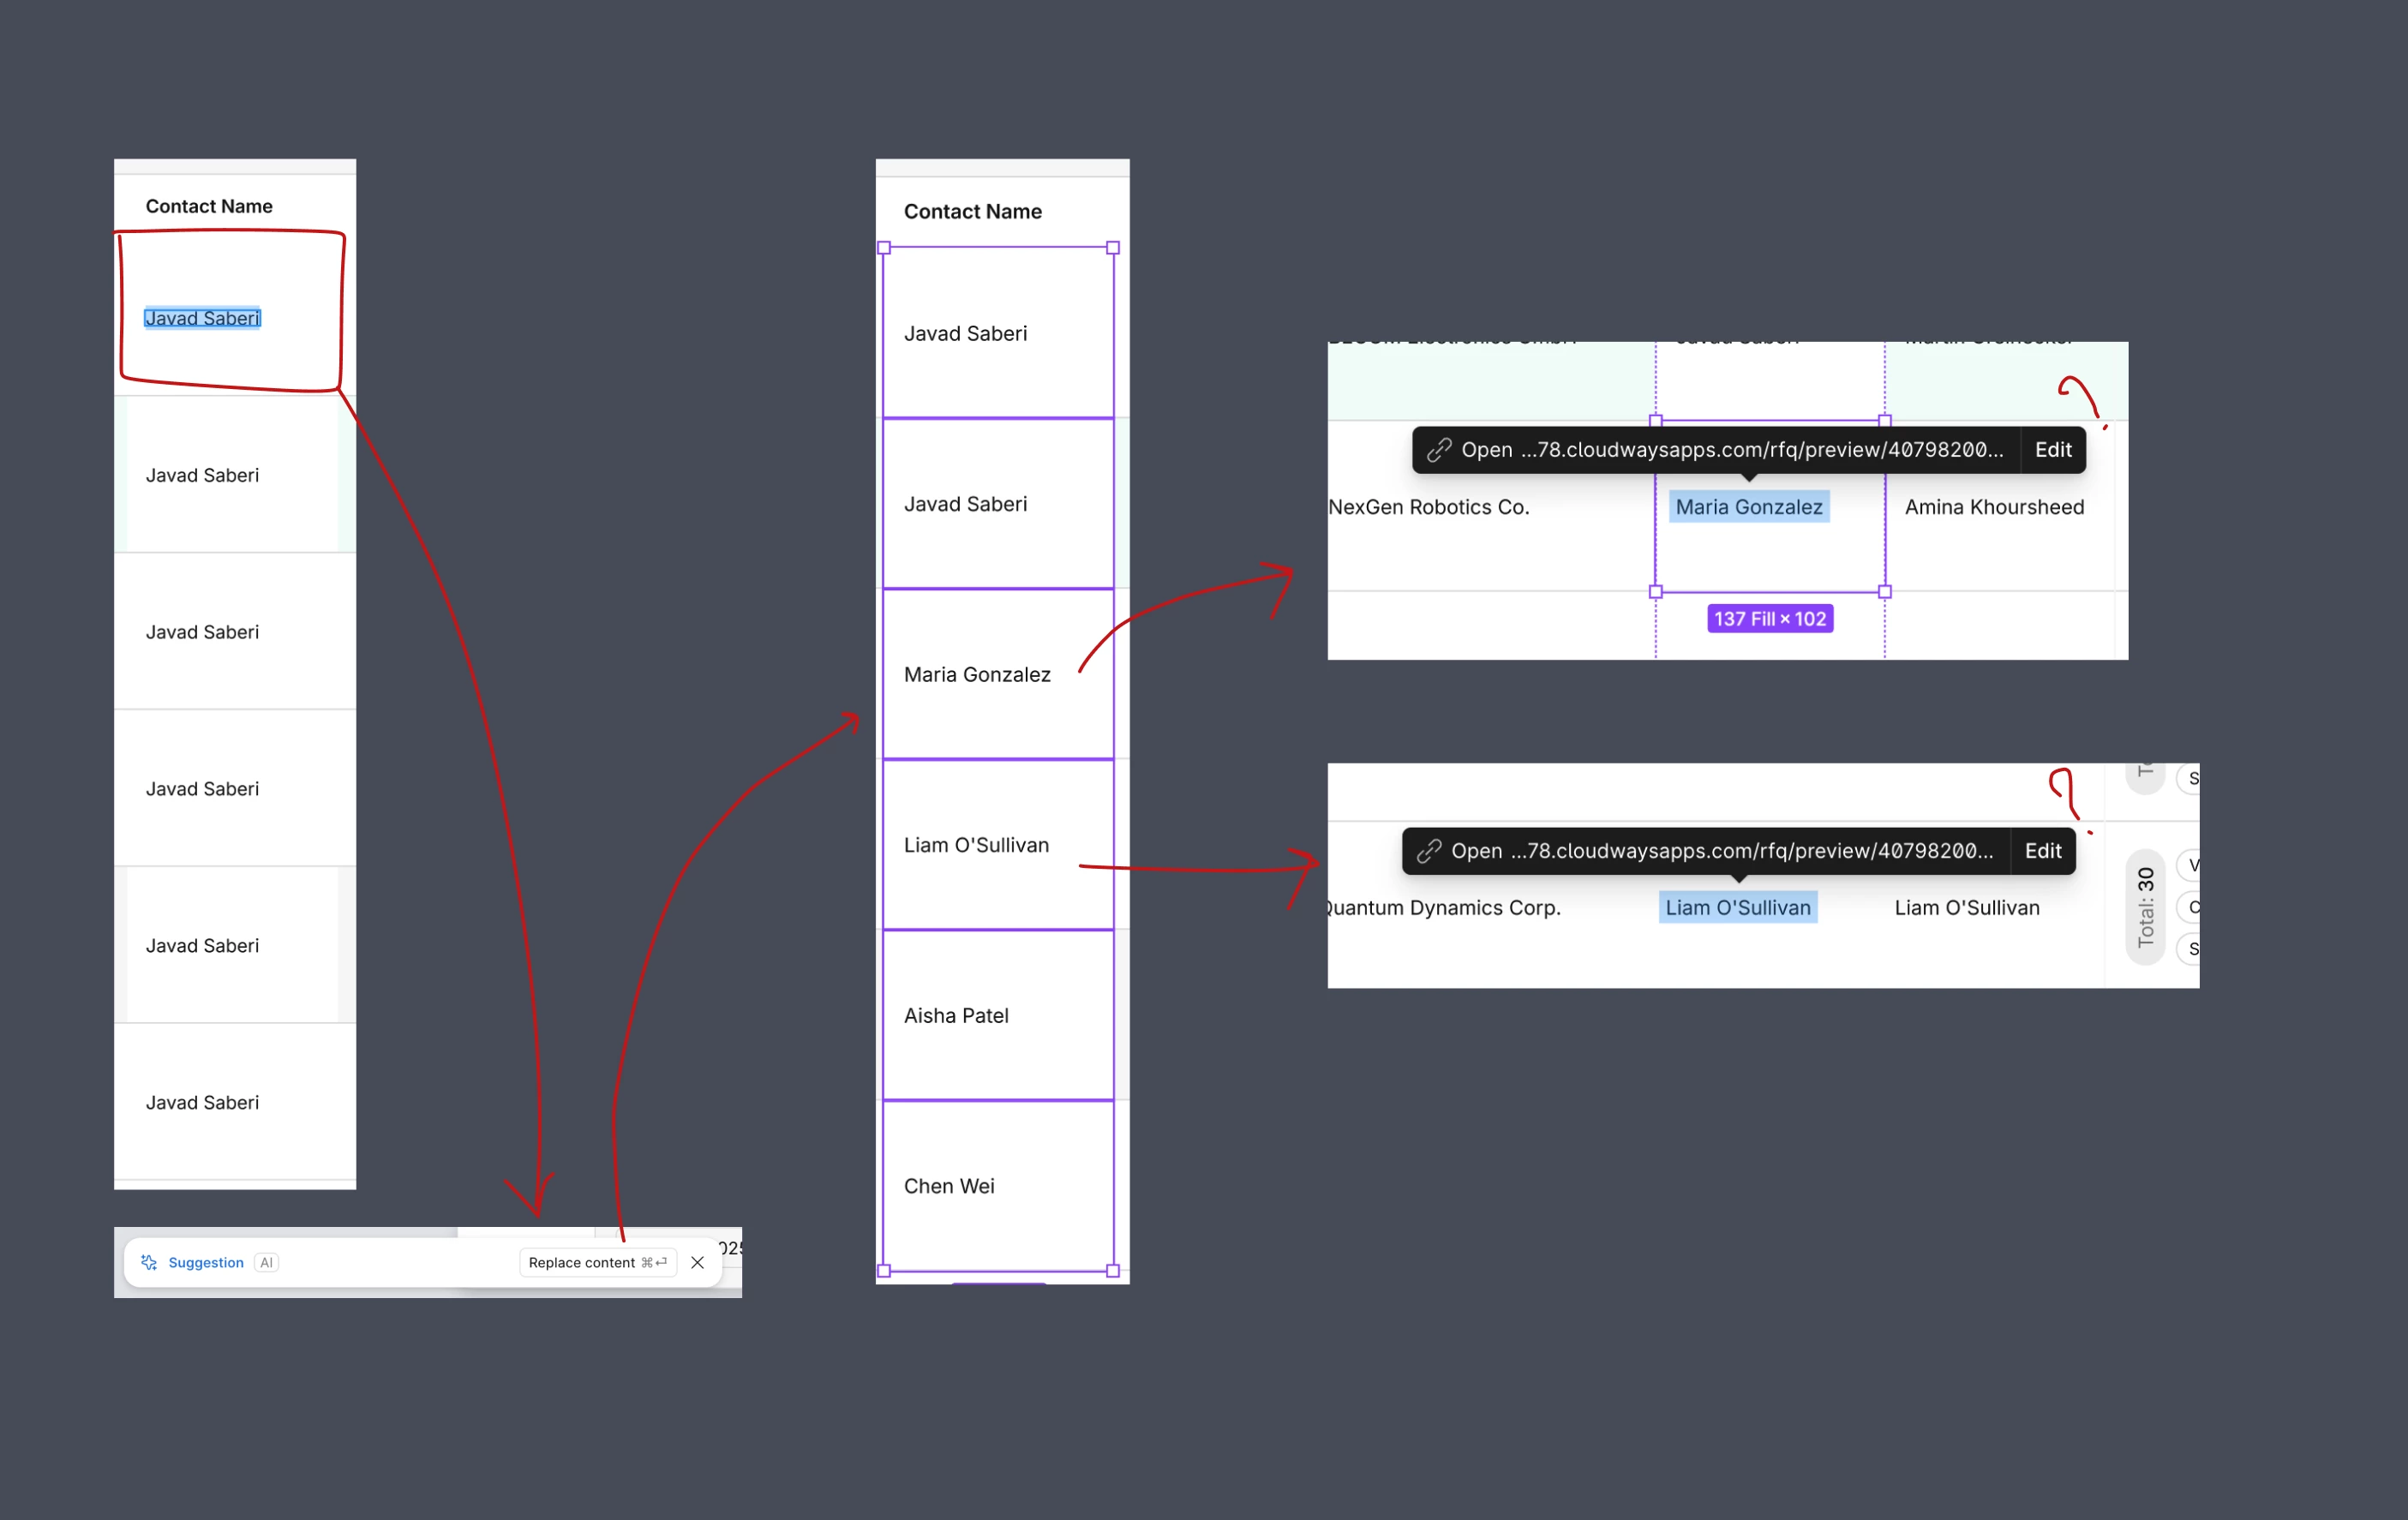Click the link icon above Maria Gonzalez

coord(1439,450)
